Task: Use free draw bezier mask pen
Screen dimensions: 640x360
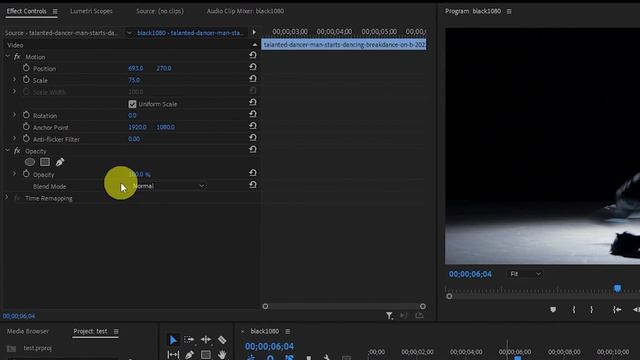Action: 60,162
